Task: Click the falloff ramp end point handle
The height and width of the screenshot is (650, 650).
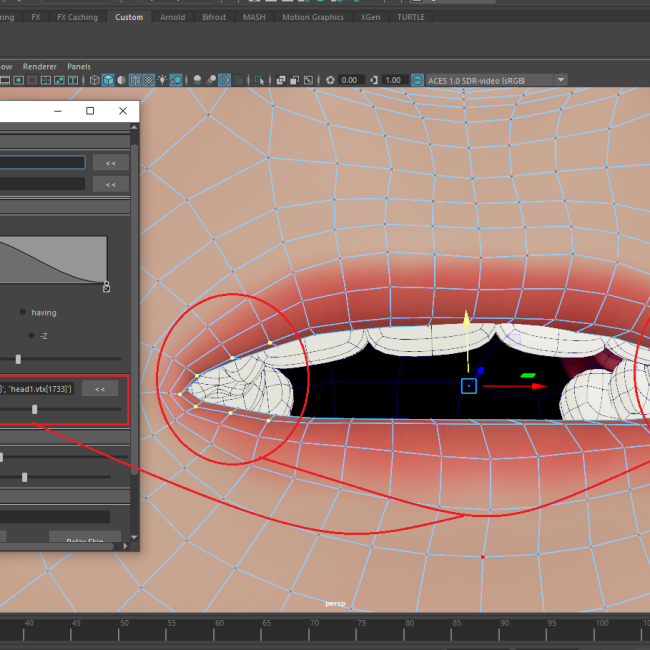Action: pos(107,287)
